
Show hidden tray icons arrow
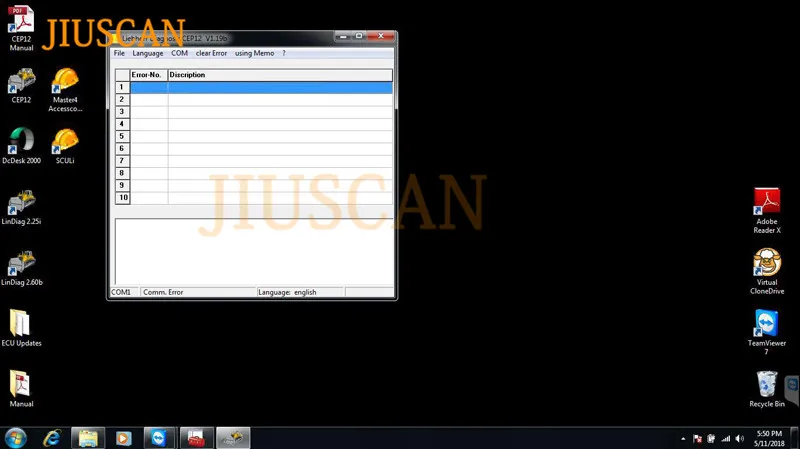tap(683, 439)
